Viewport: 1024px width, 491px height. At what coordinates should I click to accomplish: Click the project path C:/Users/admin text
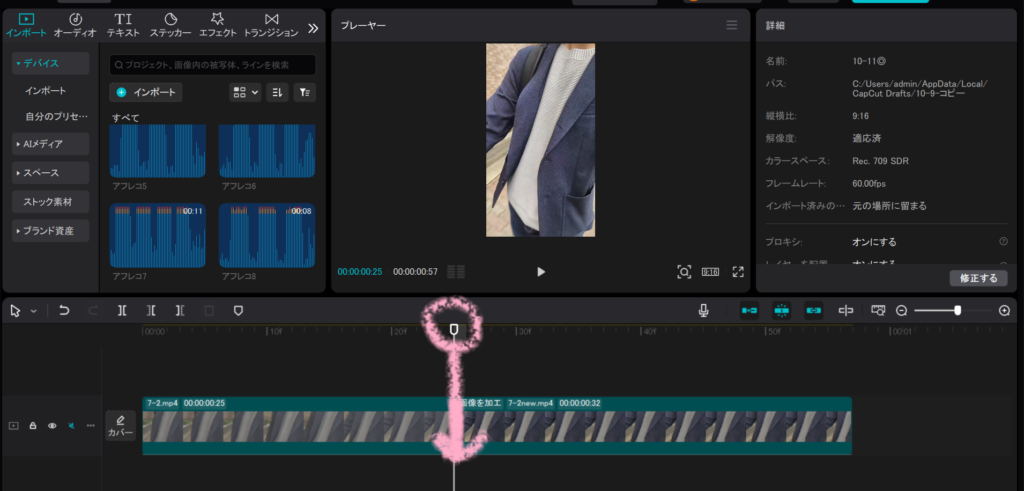click(x=920, y=88)
